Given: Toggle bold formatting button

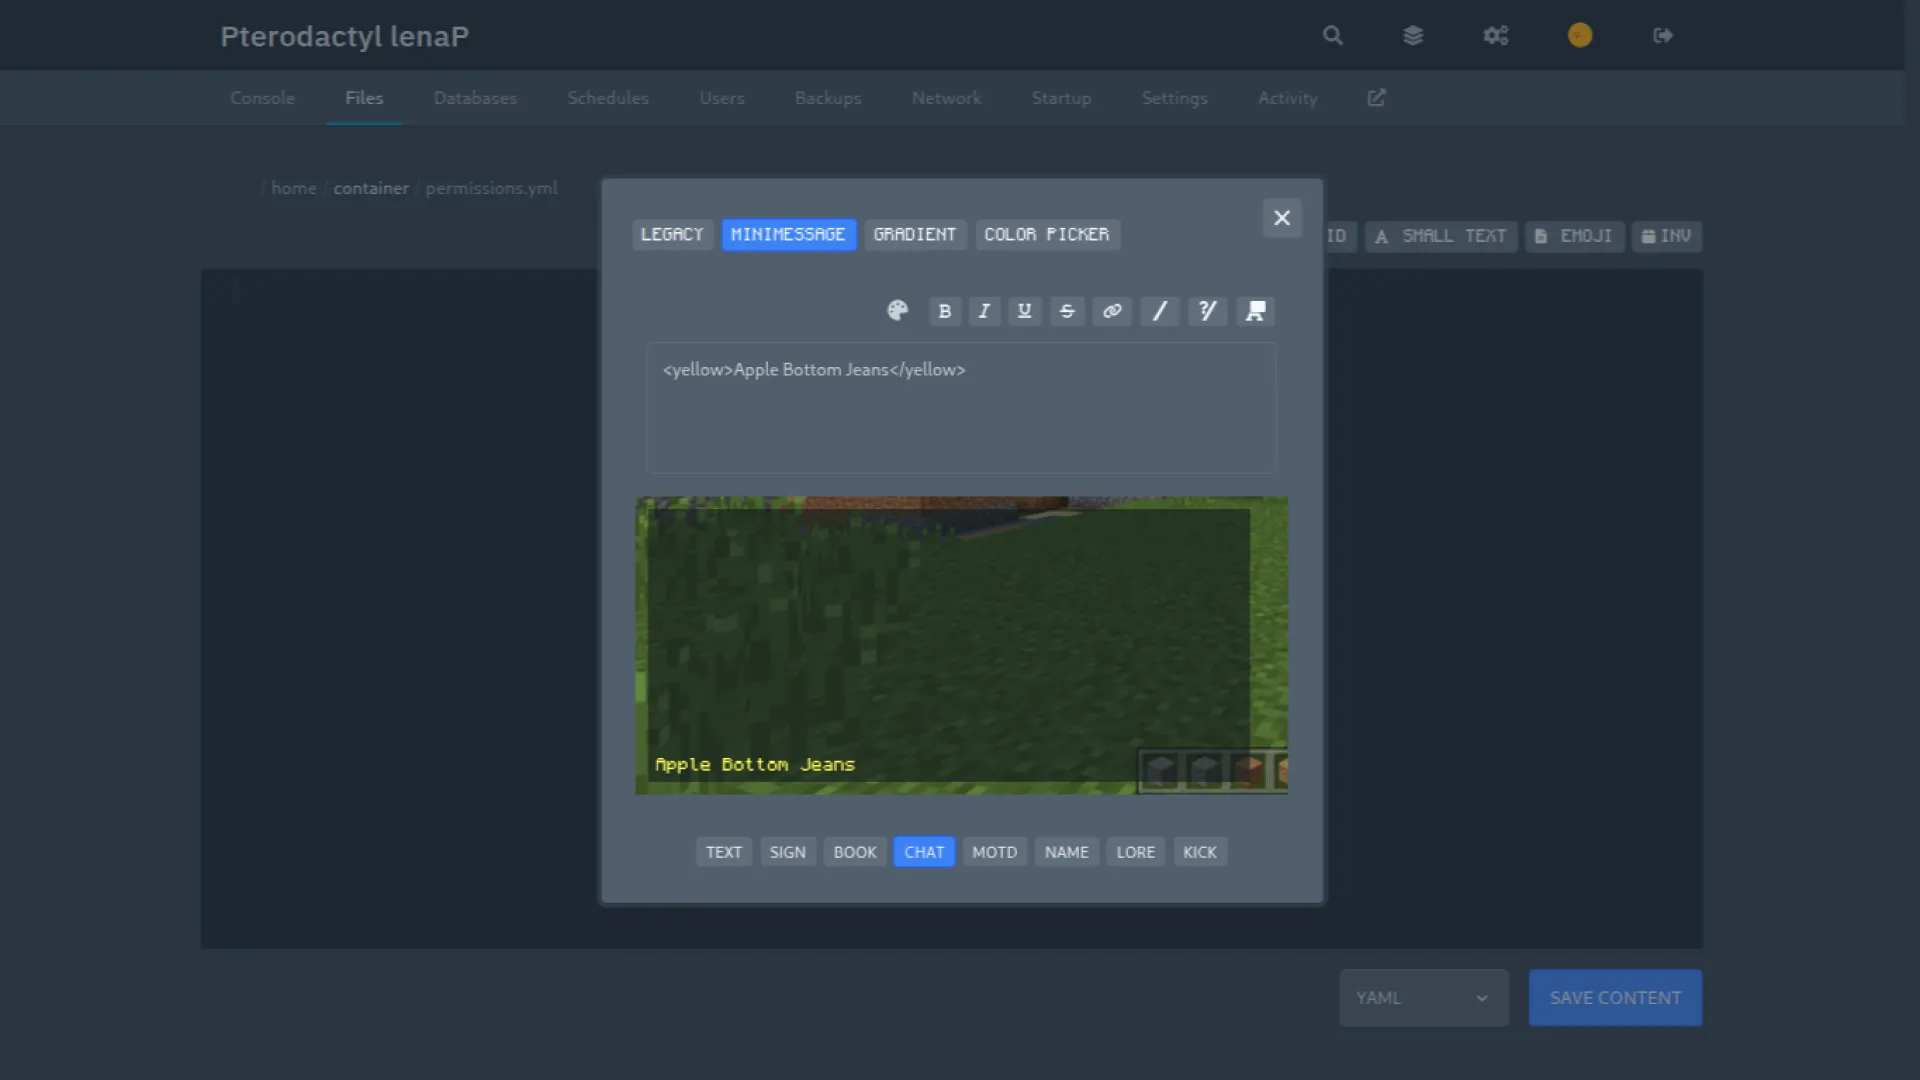Looking at the screenshot, I should point(944,311).
